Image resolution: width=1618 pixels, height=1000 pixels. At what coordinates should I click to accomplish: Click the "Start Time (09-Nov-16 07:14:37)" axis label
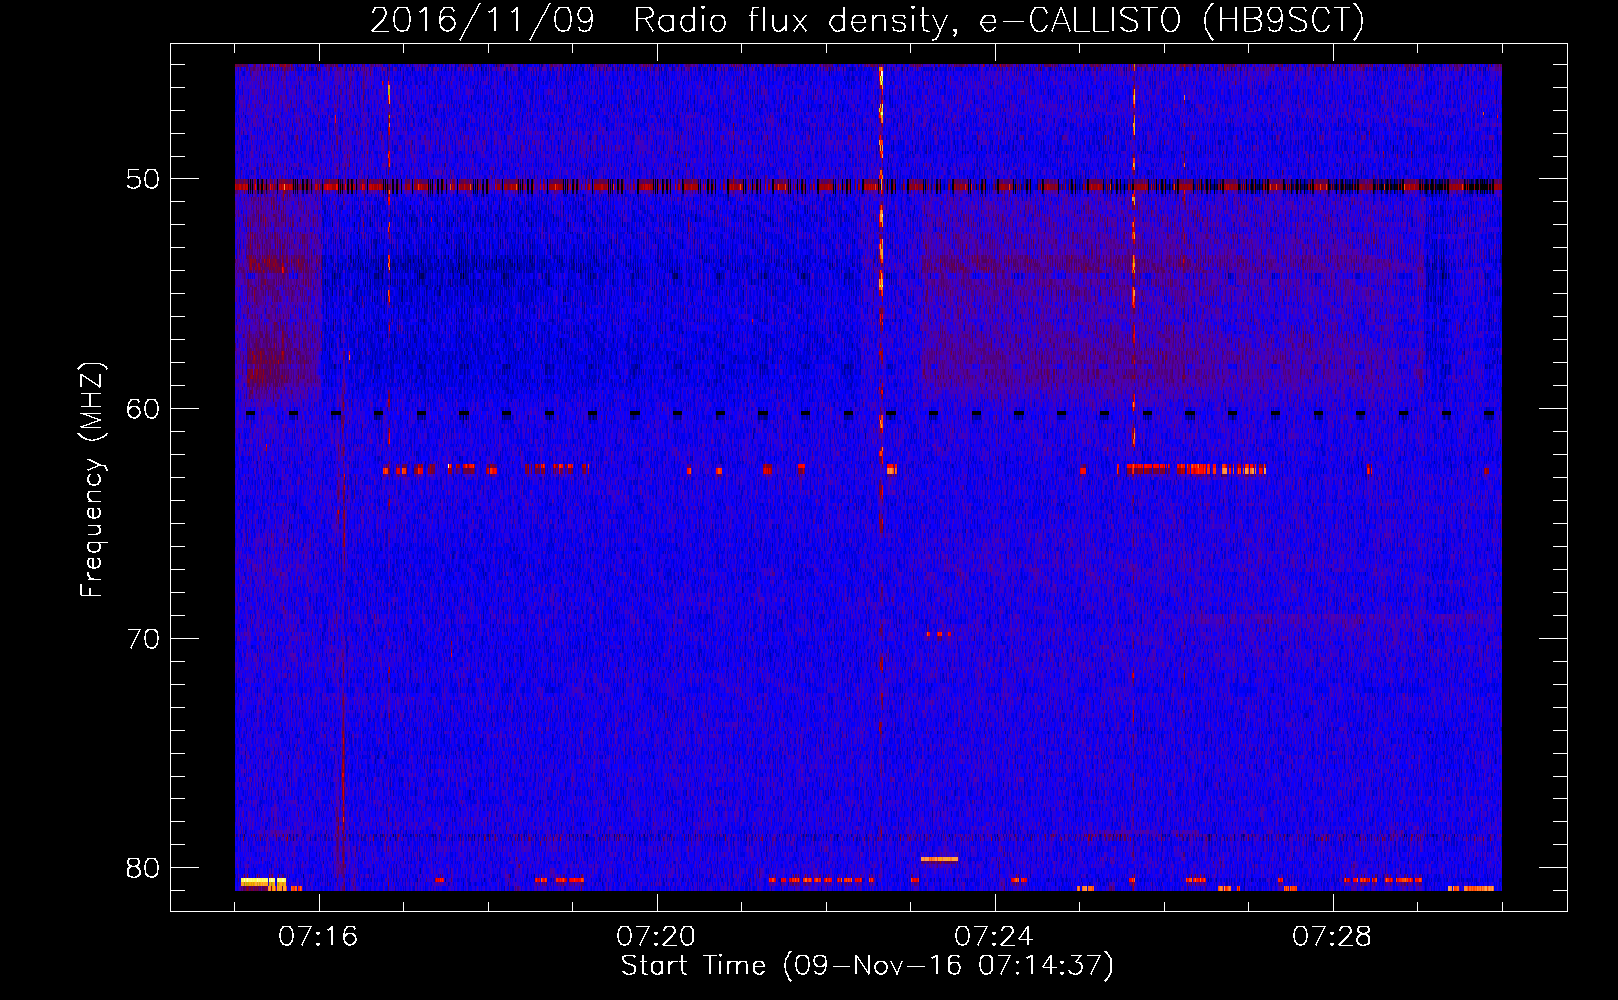[x=867, y=966]
